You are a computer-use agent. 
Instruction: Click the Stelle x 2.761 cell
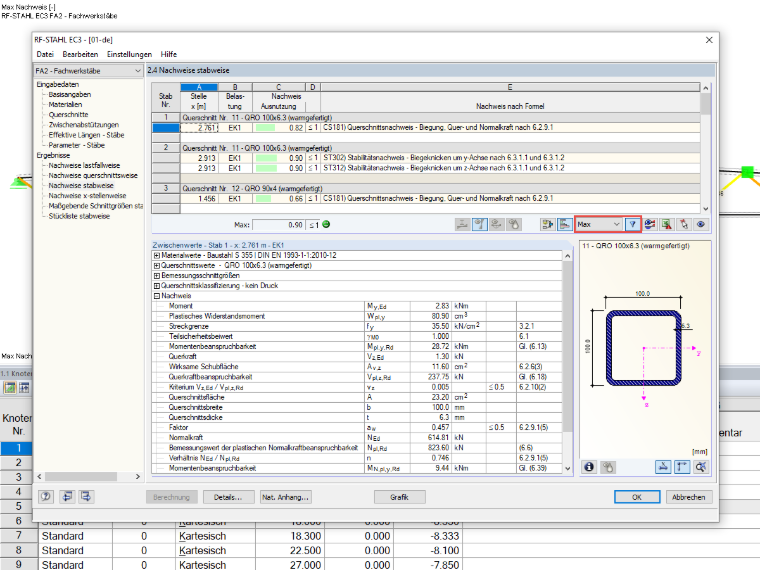click(199, 128)
